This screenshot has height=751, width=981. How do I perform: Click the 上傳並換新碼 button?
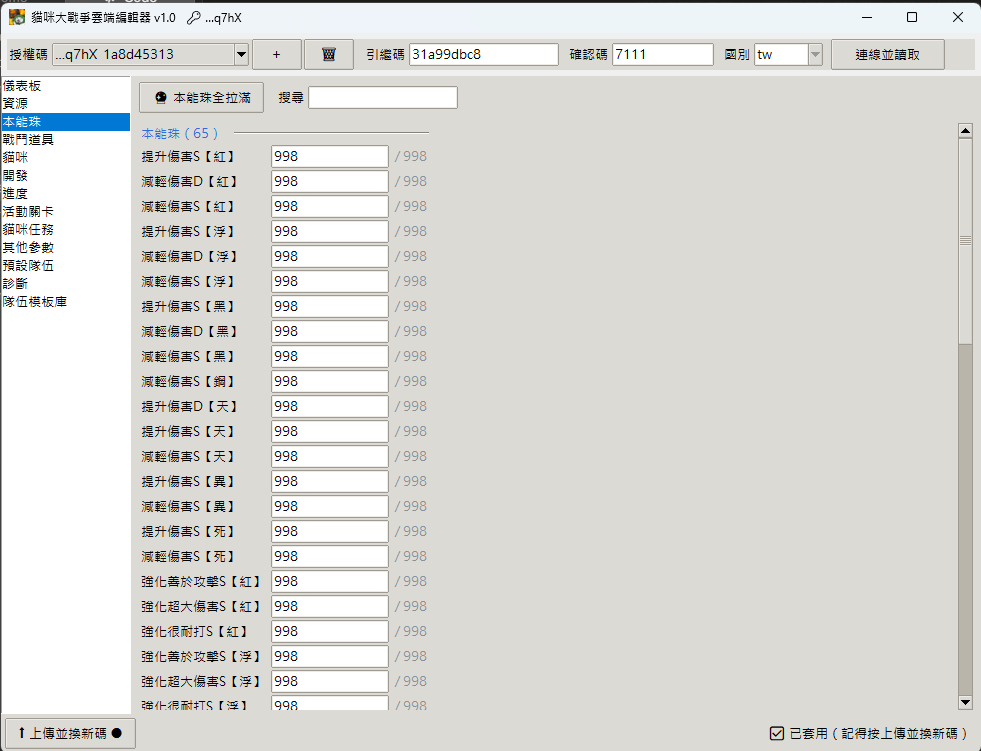[69, 733]
